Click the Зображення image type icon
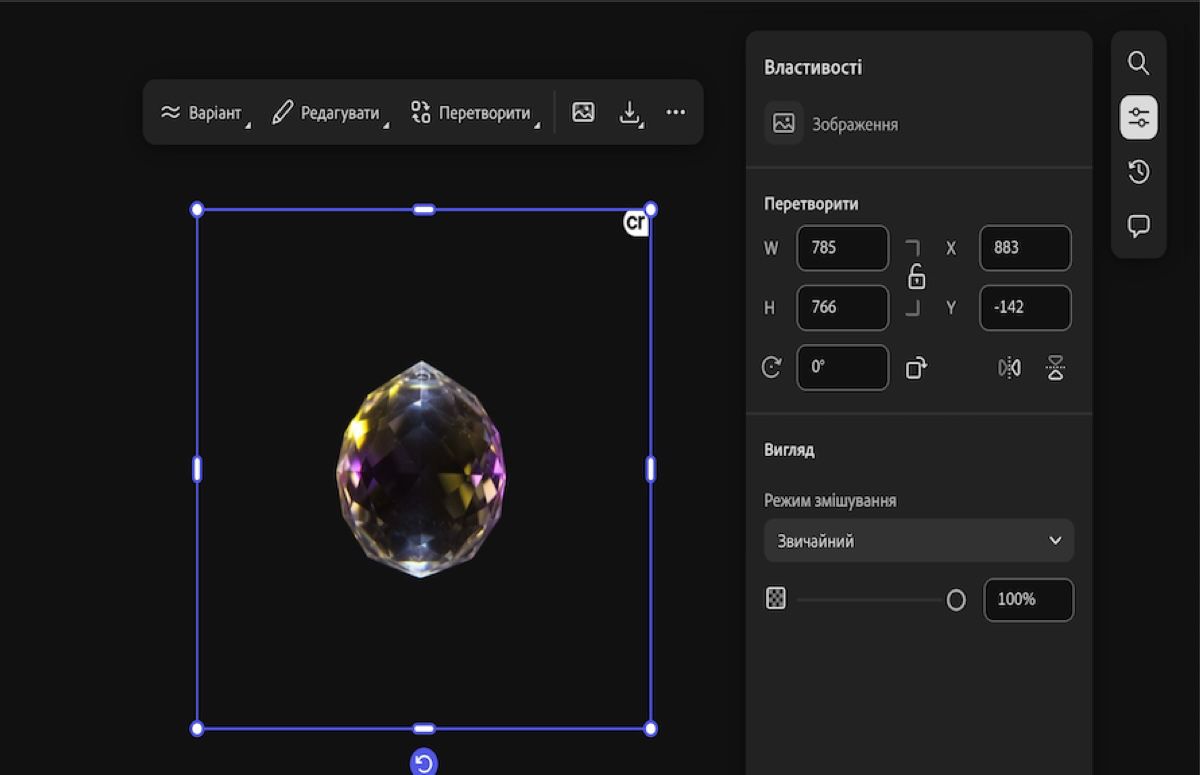Viewport: 1200px width, 775px height. pyautogui.click(x=784, y=123)
